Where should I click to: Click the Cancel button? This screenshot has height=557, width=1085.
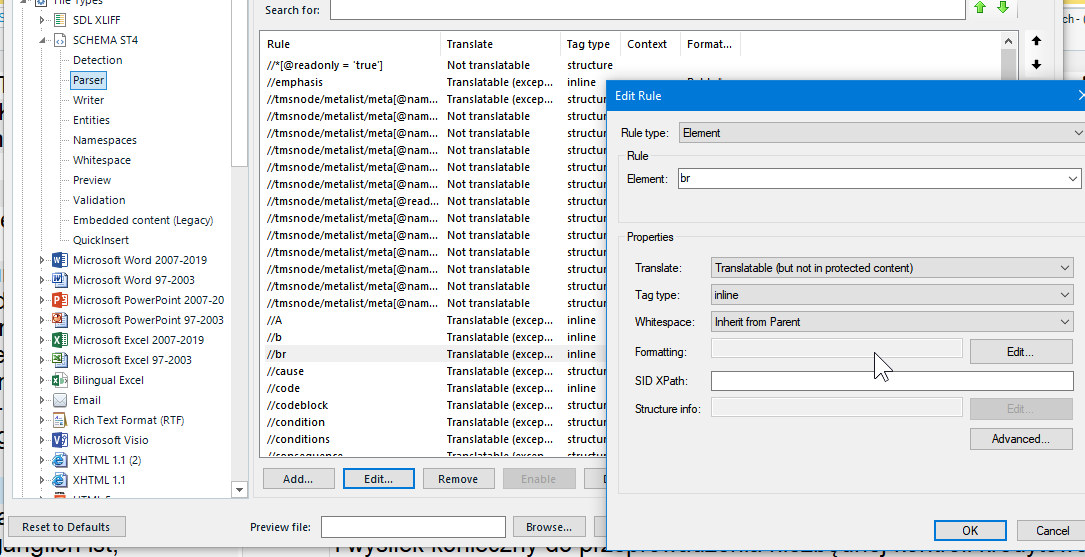1052,531
